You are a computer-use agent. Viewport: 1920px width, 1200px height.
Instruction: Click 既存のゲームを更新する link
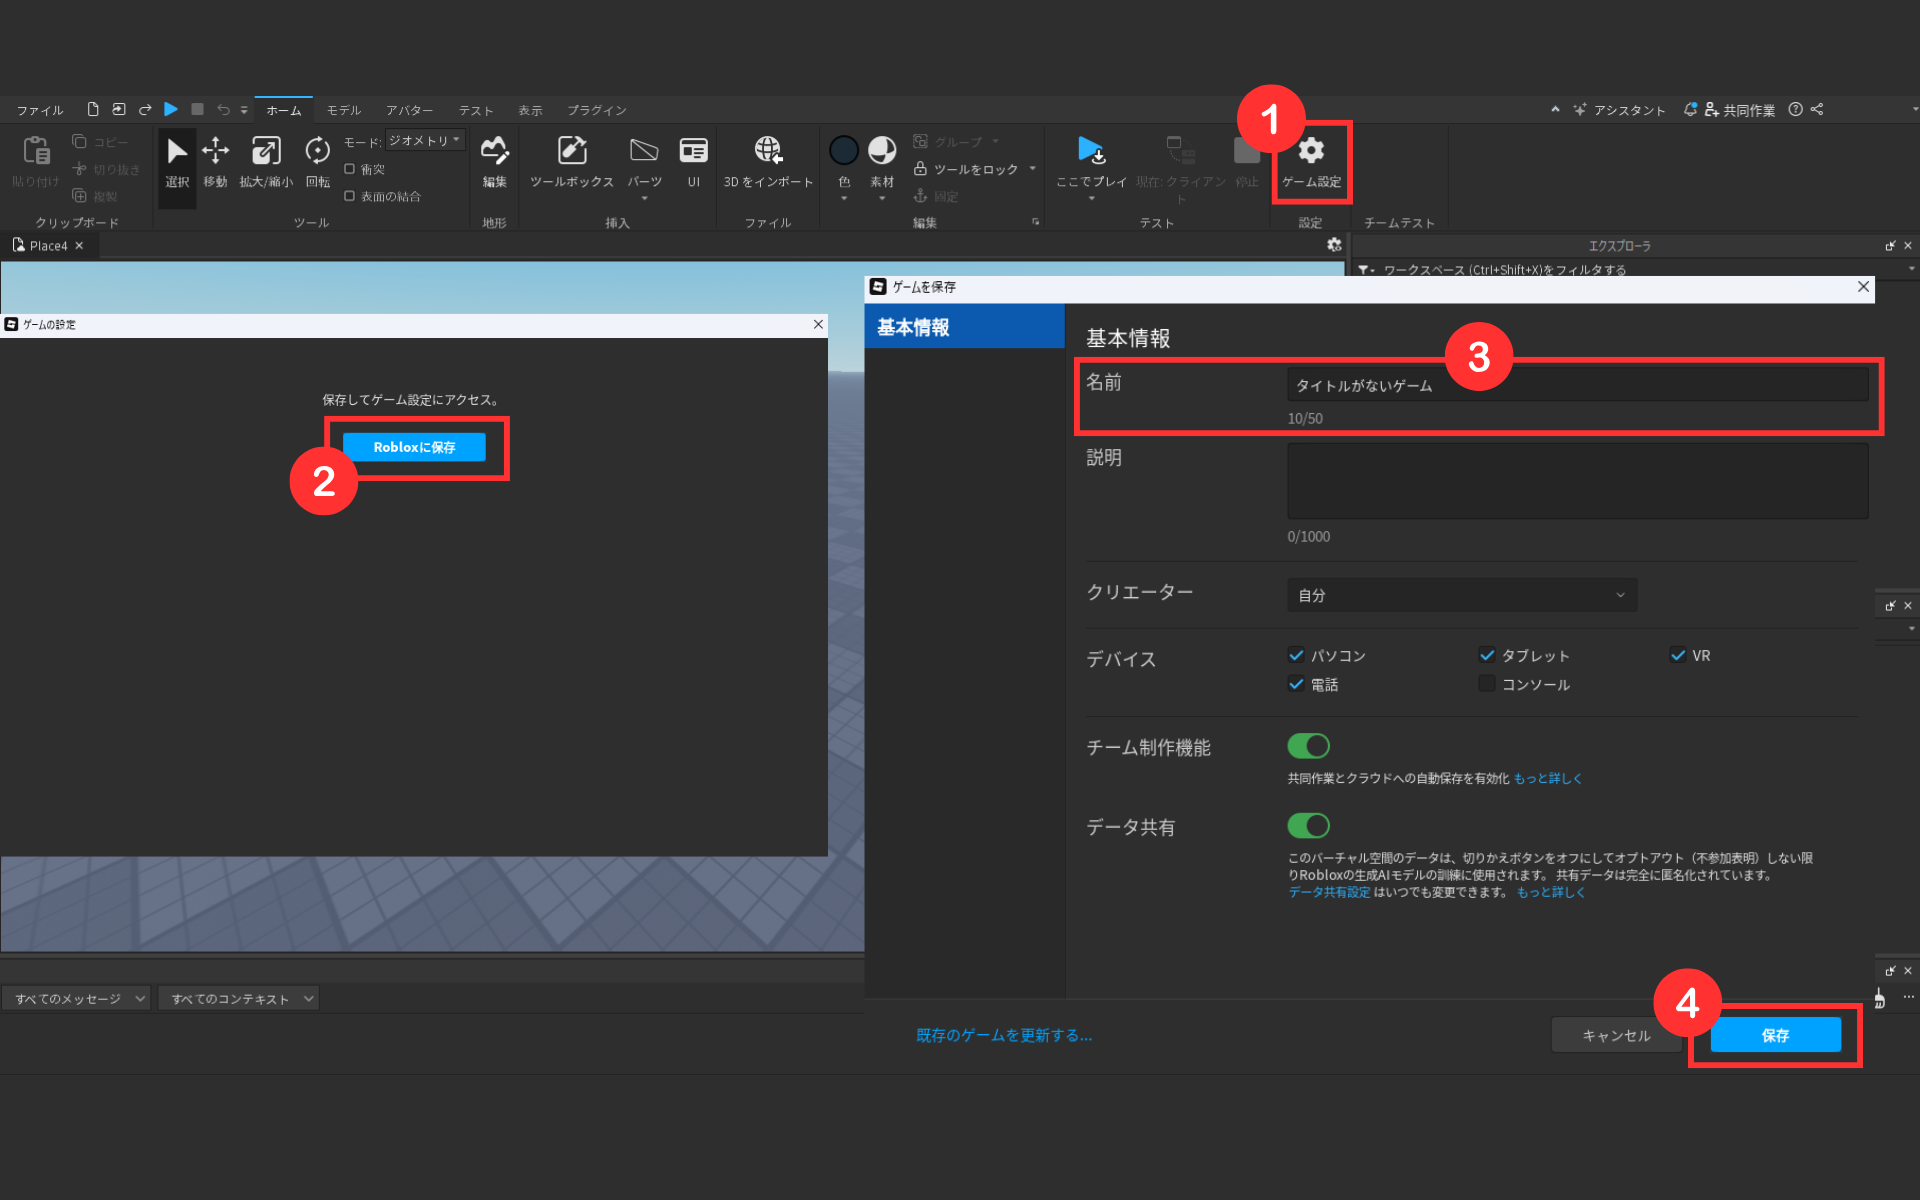click(1004, 1036)
